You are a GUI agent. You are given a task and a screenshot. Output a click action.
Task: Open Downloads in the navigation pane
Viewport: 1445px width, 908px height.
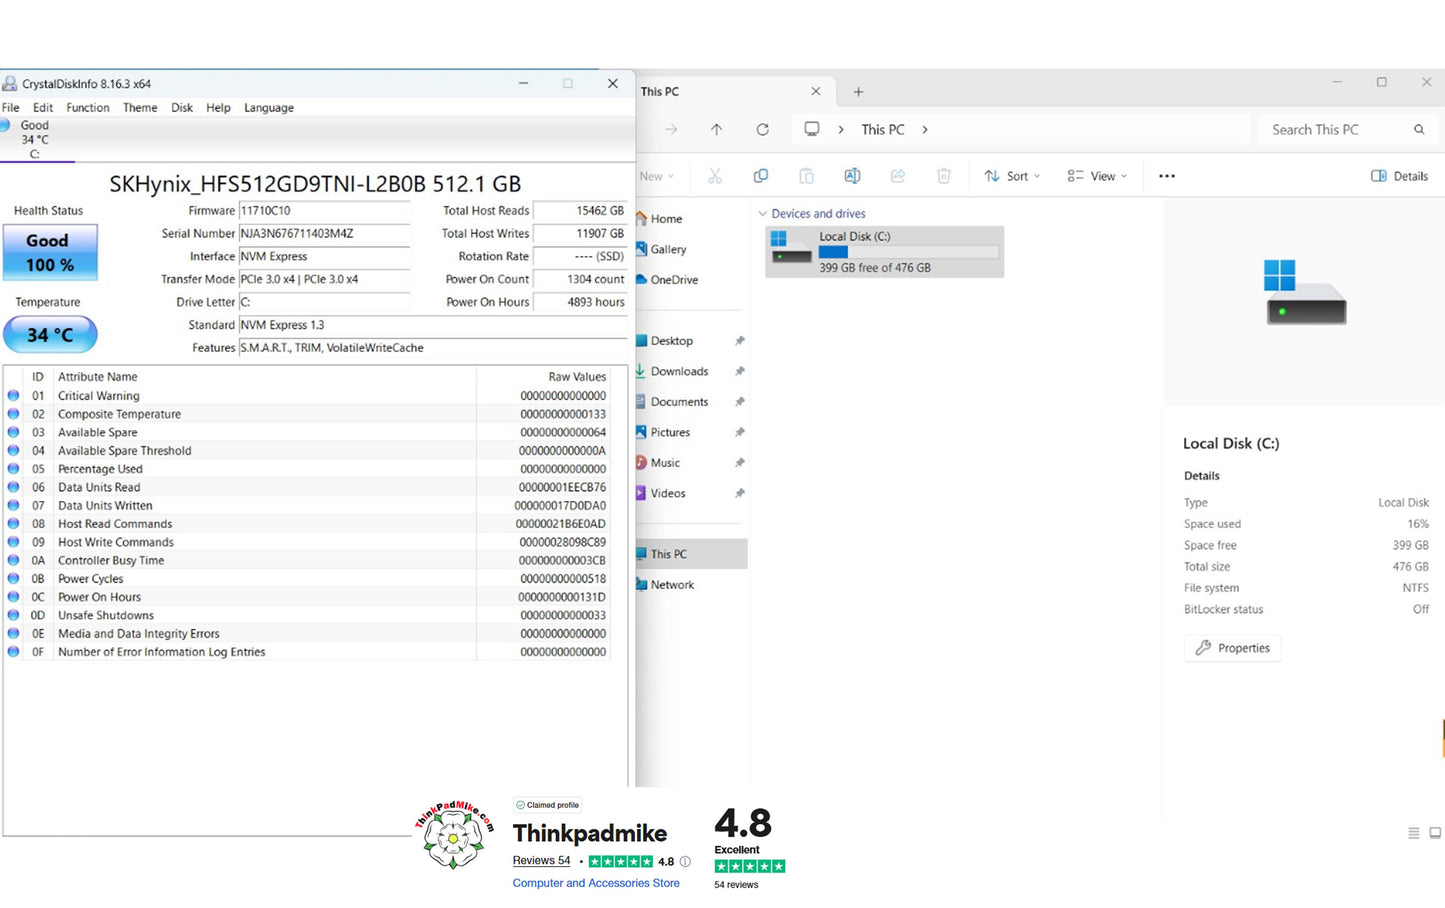(679, 372)
